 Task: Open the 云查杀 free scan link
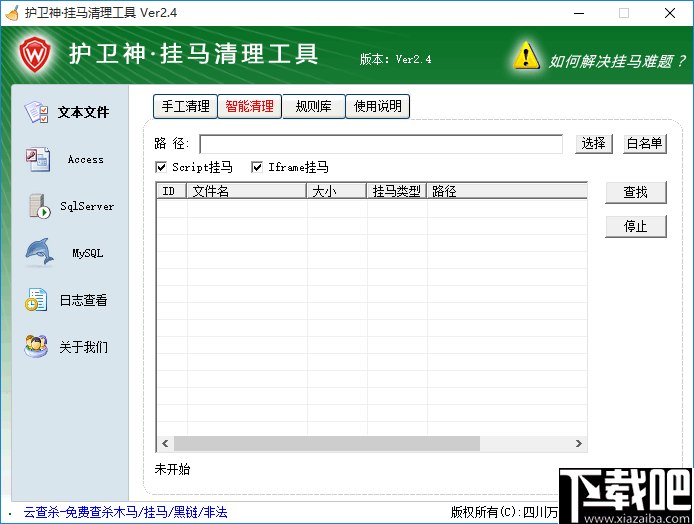click(125, 512)
